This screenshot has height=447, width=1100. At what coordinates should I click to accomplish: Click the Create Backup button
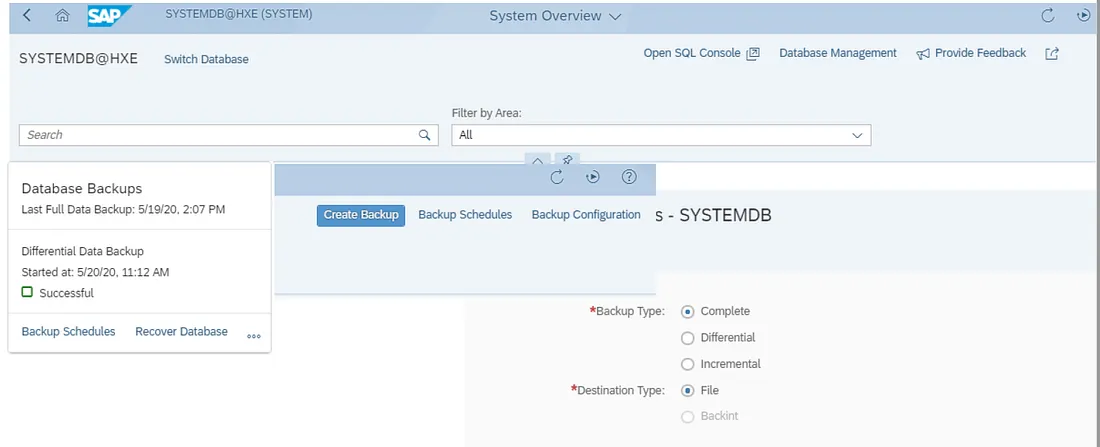[361, 215]
